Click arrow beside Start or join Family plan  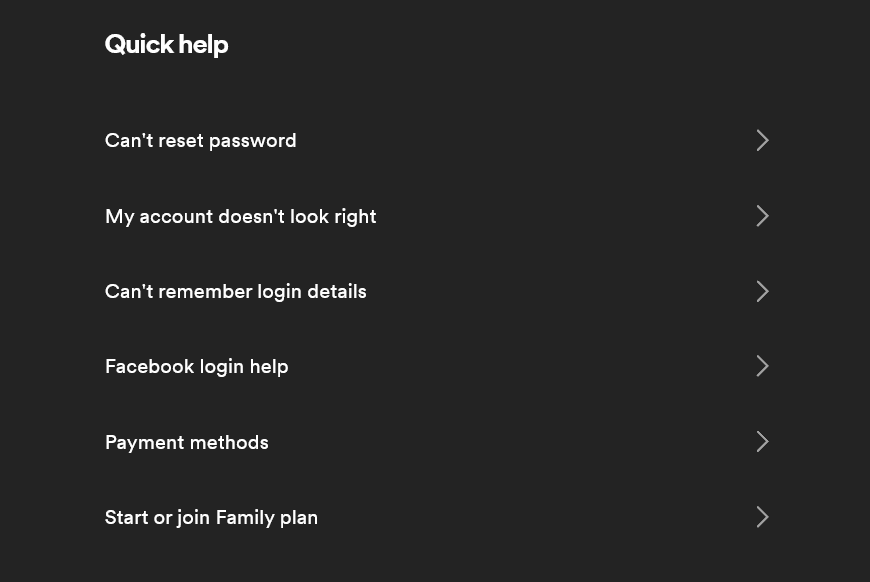click(762, 517)
